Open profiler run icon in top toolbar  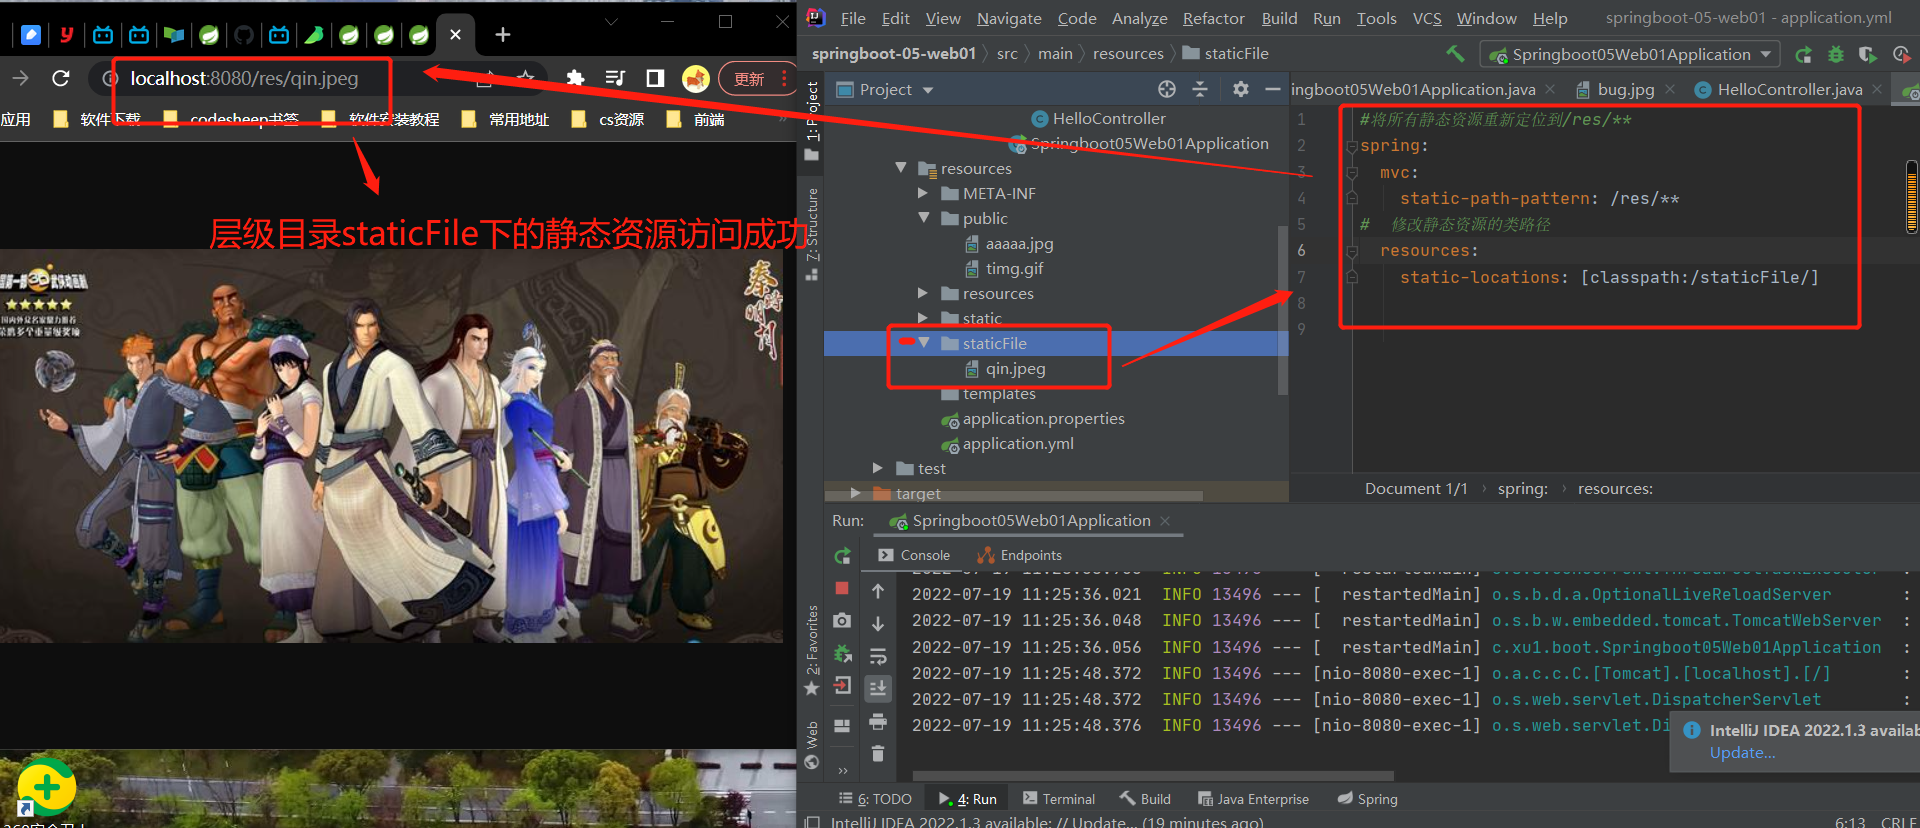point(1901,54)
